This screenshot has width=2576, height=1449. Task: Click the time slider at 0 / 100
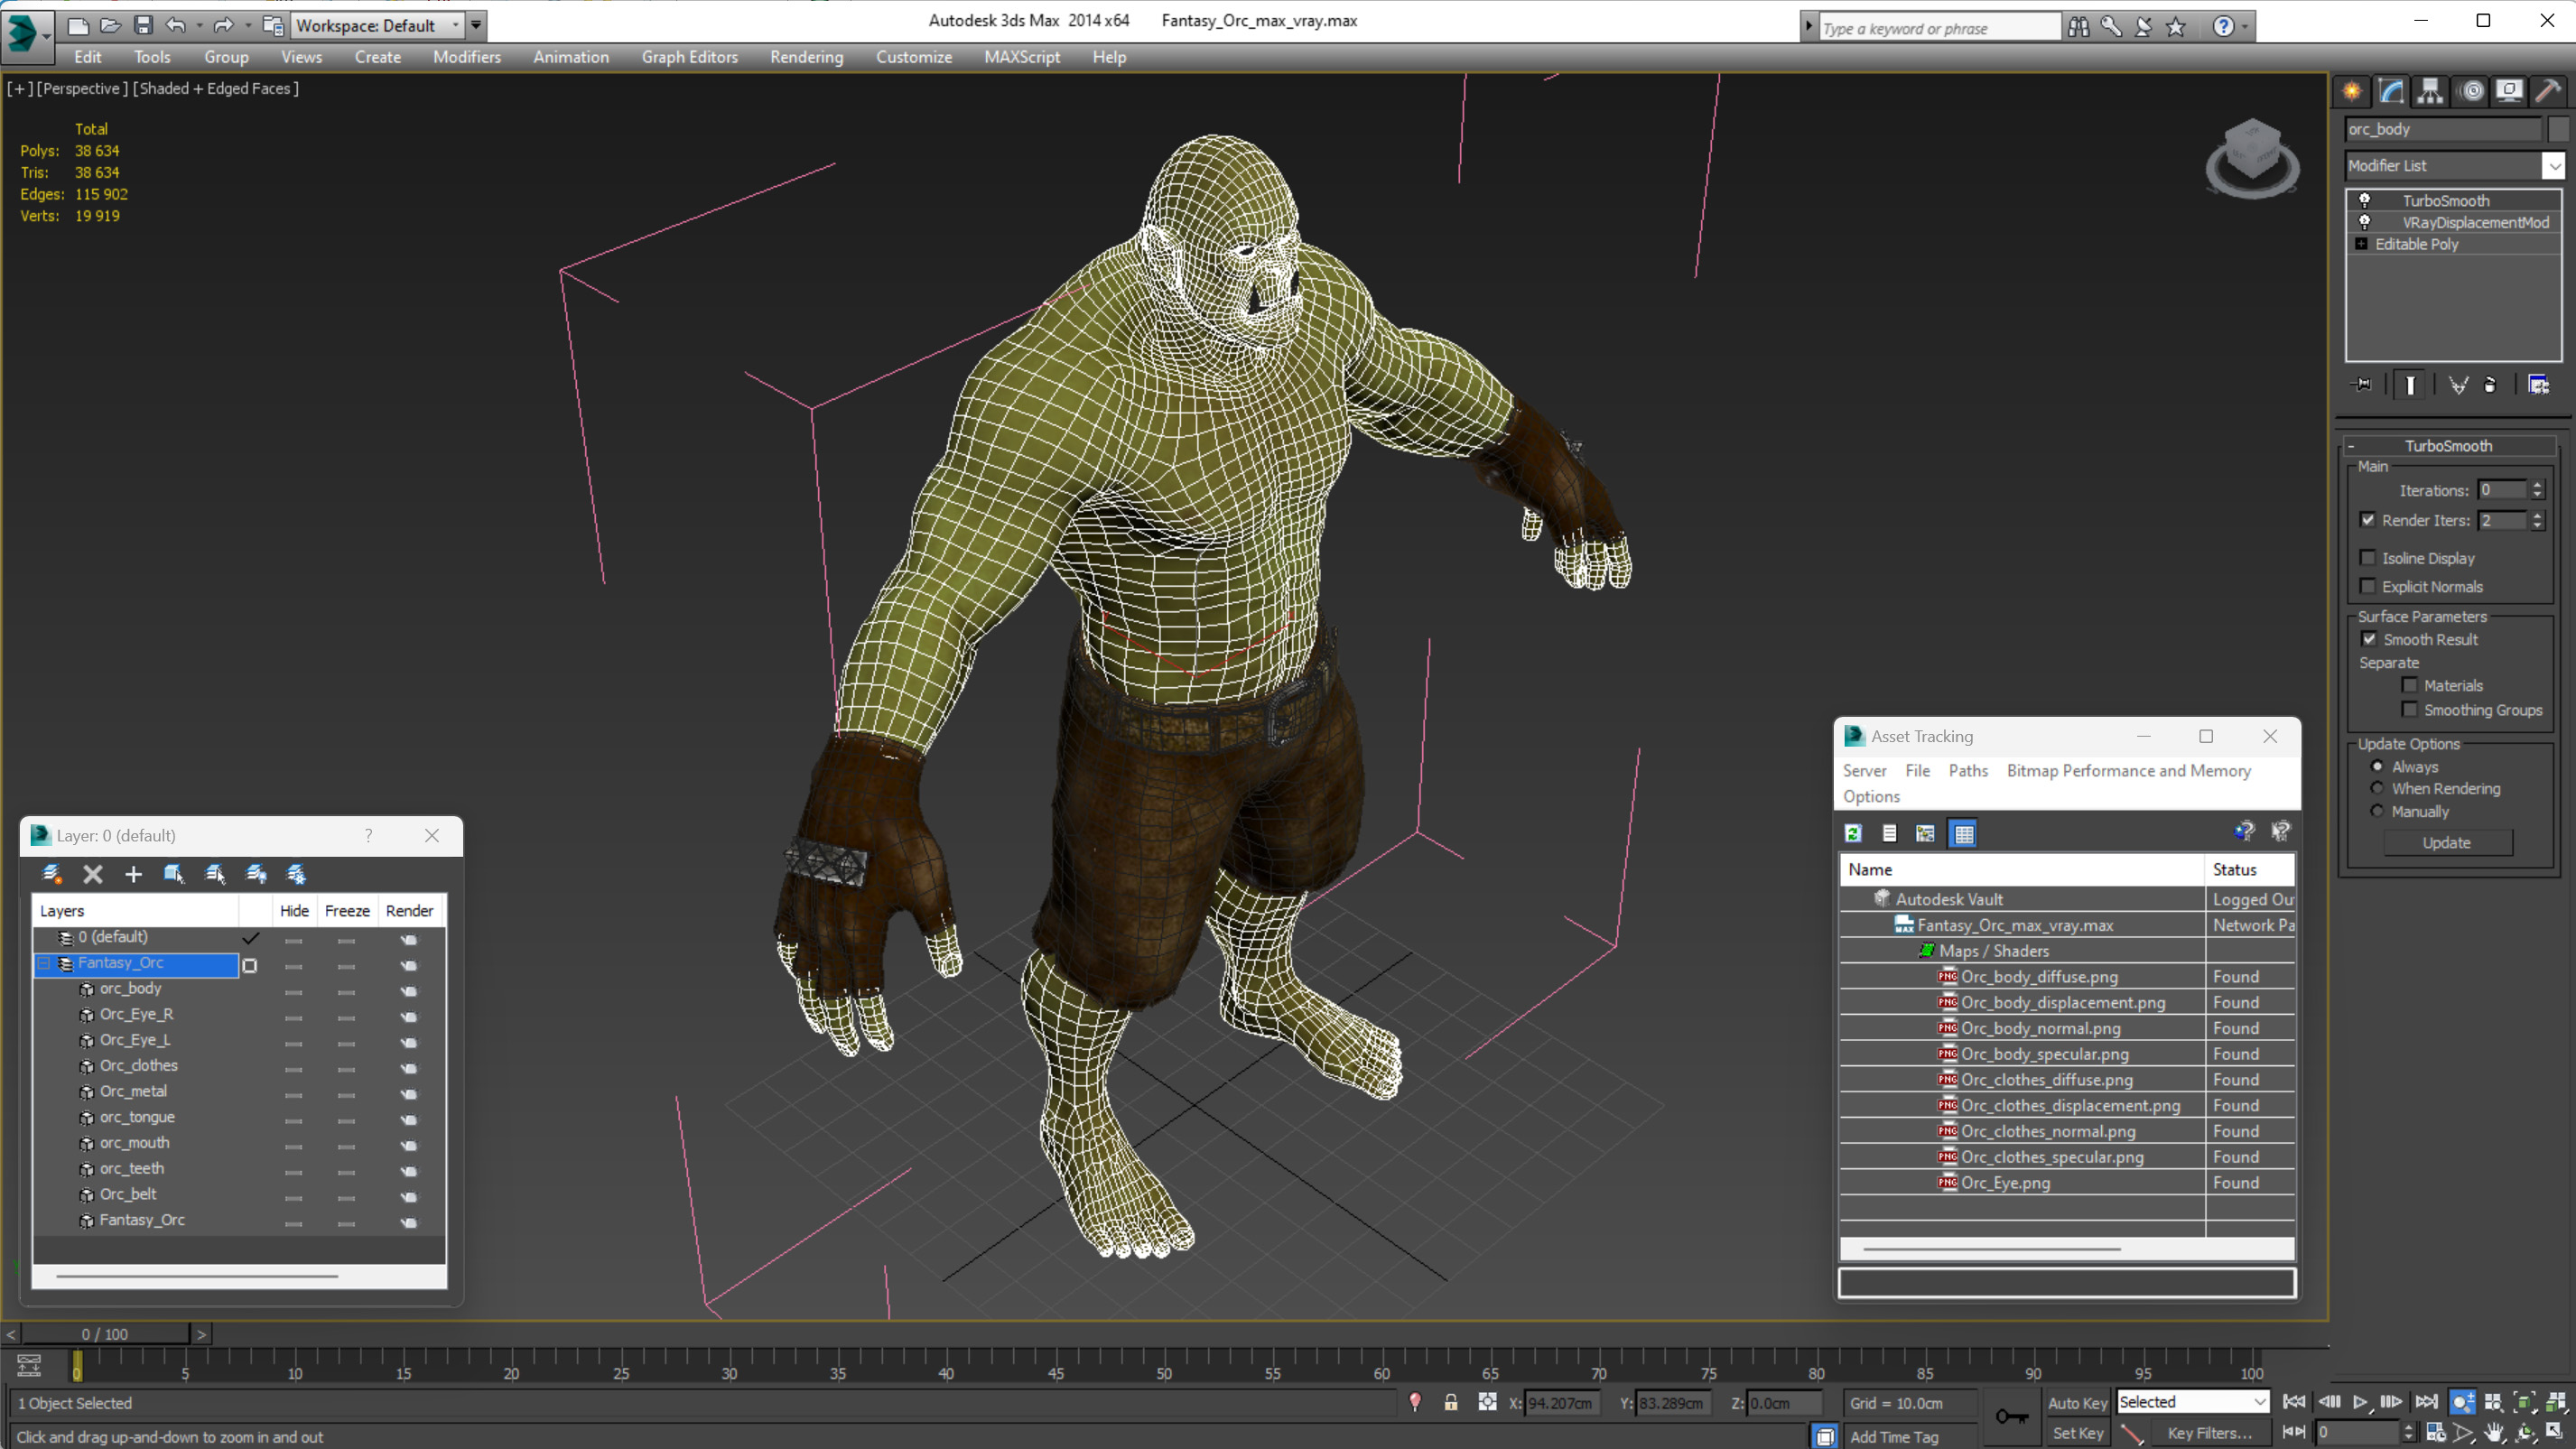(105, 1334)
